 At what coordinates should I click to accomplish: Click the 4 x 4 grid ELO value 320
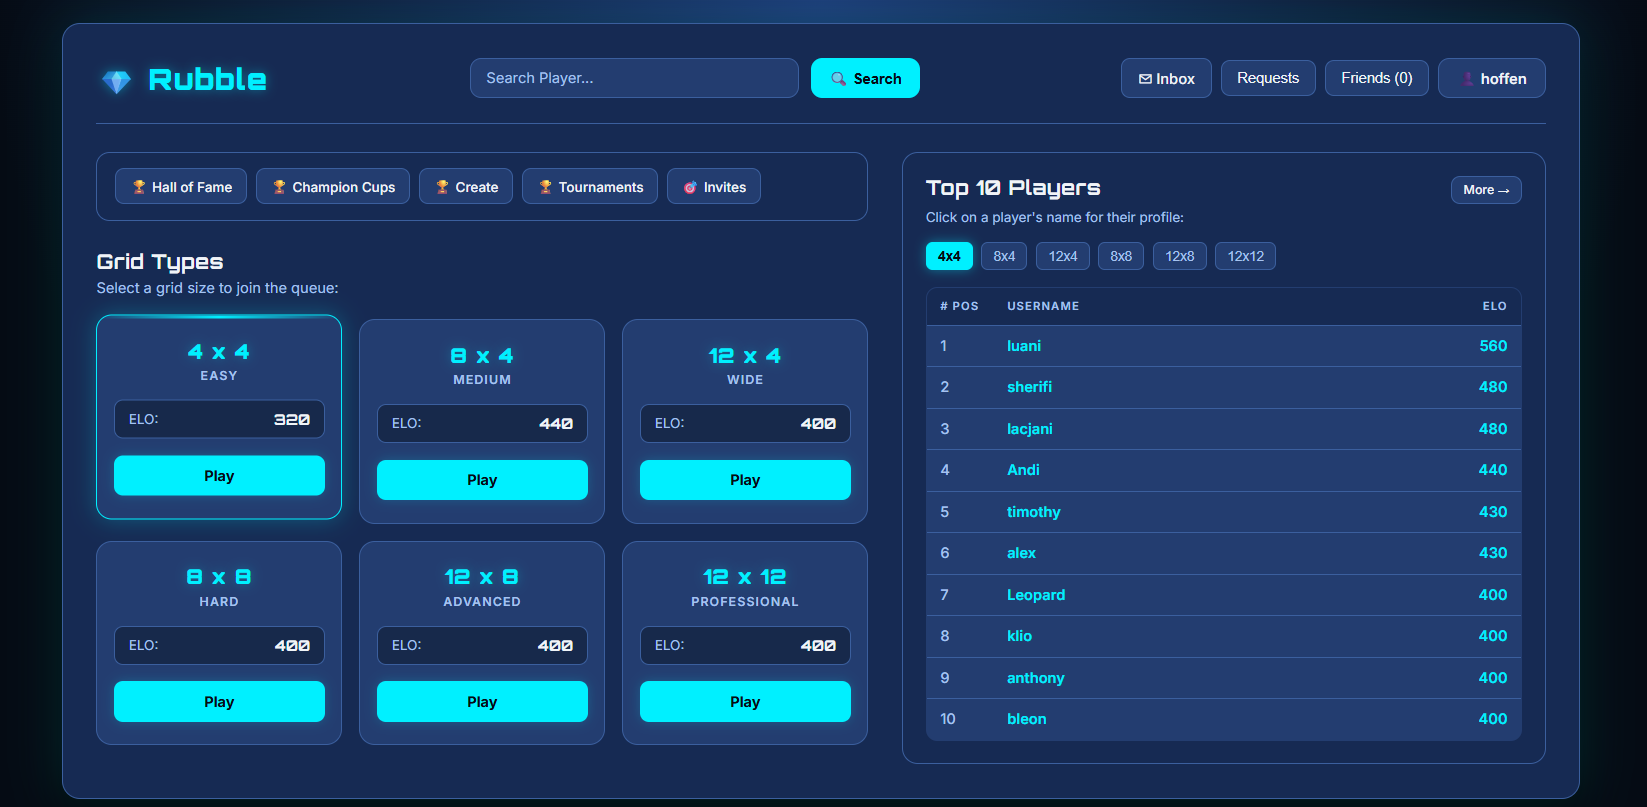[x=292, y=420]
